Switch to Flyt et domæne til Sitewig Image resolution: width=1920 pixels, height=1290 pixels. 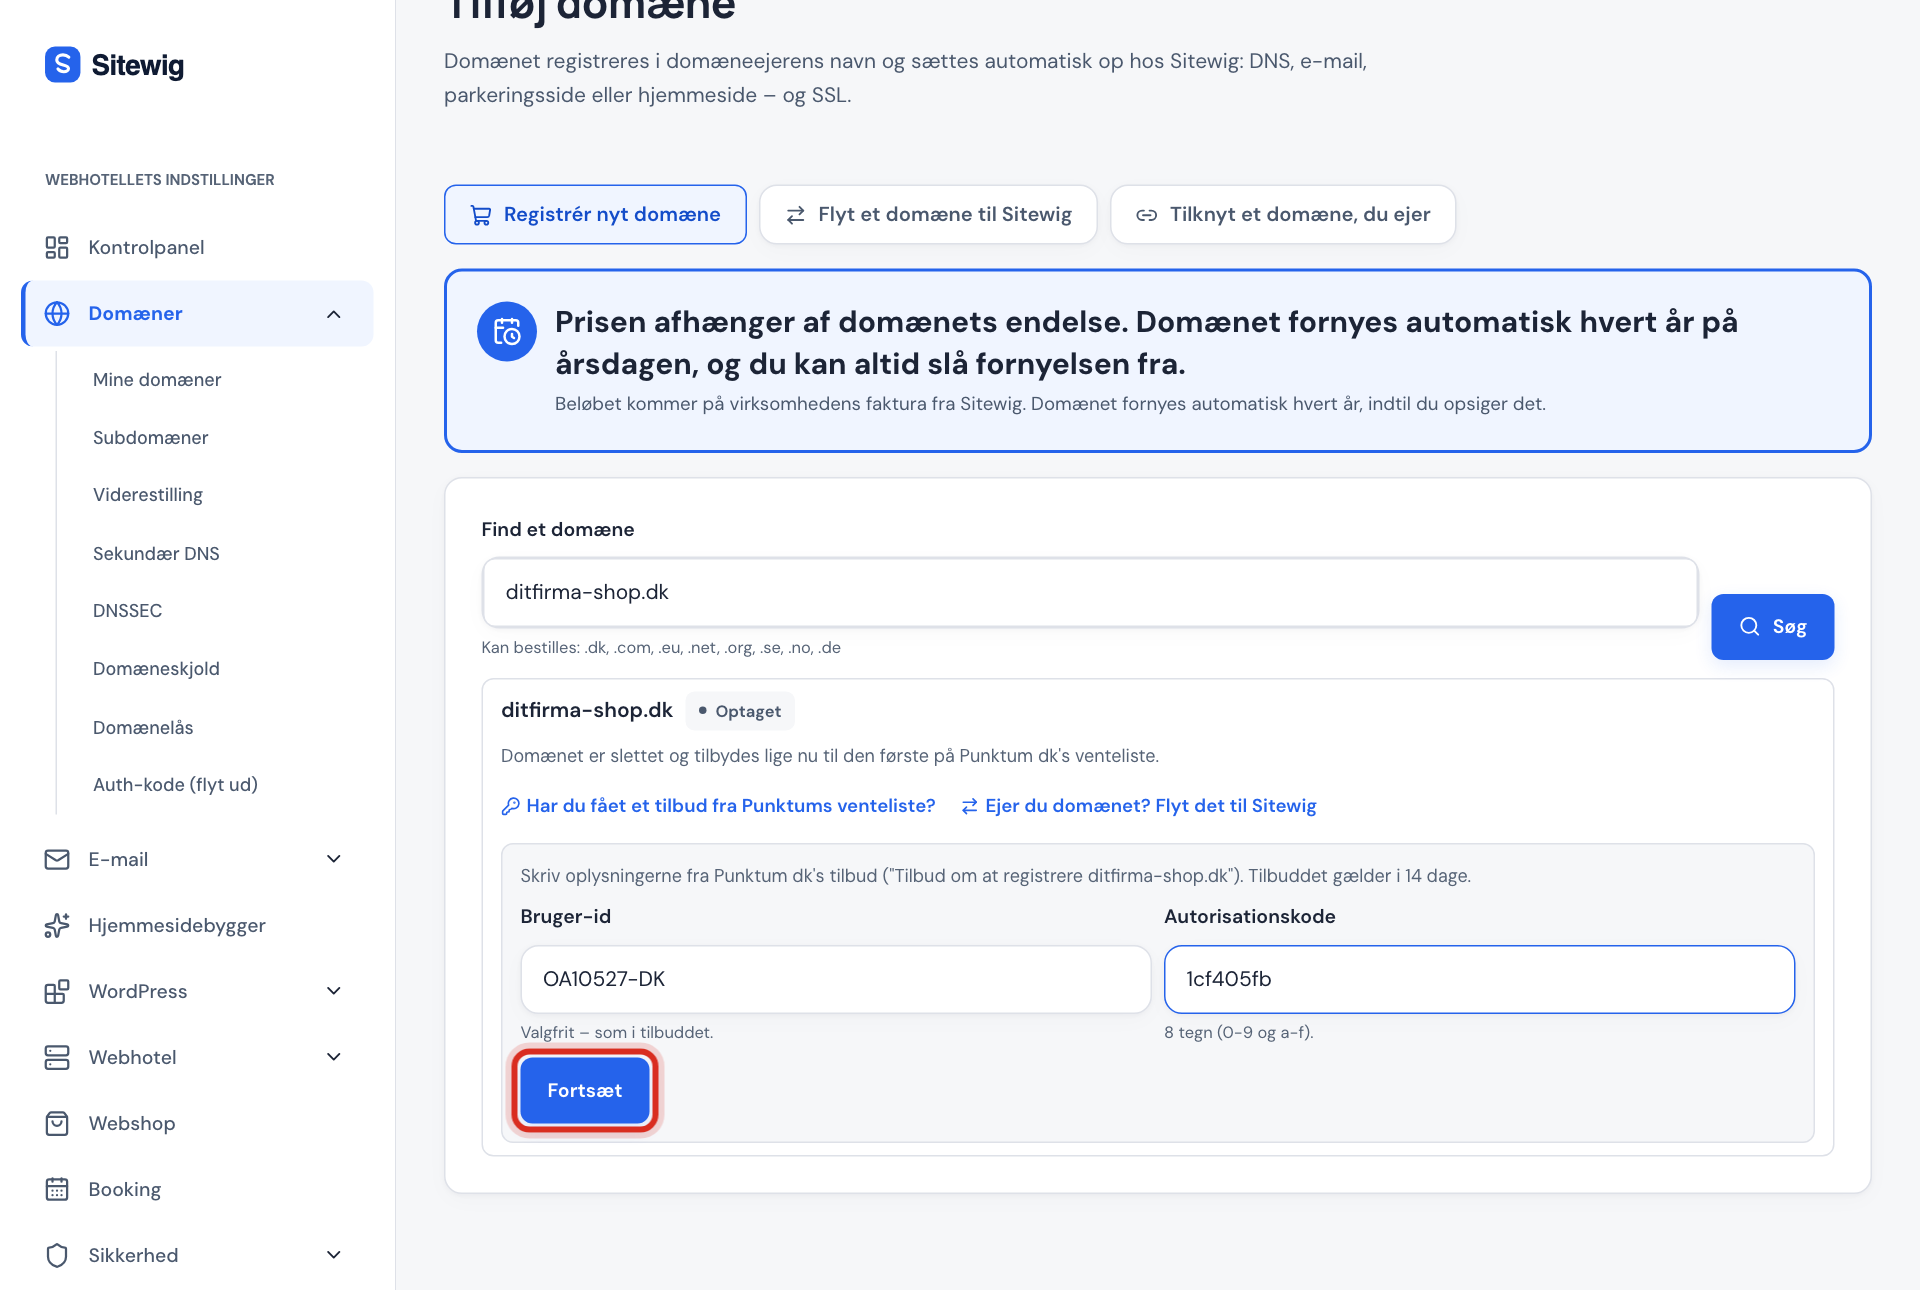click(x=928, y=215)
